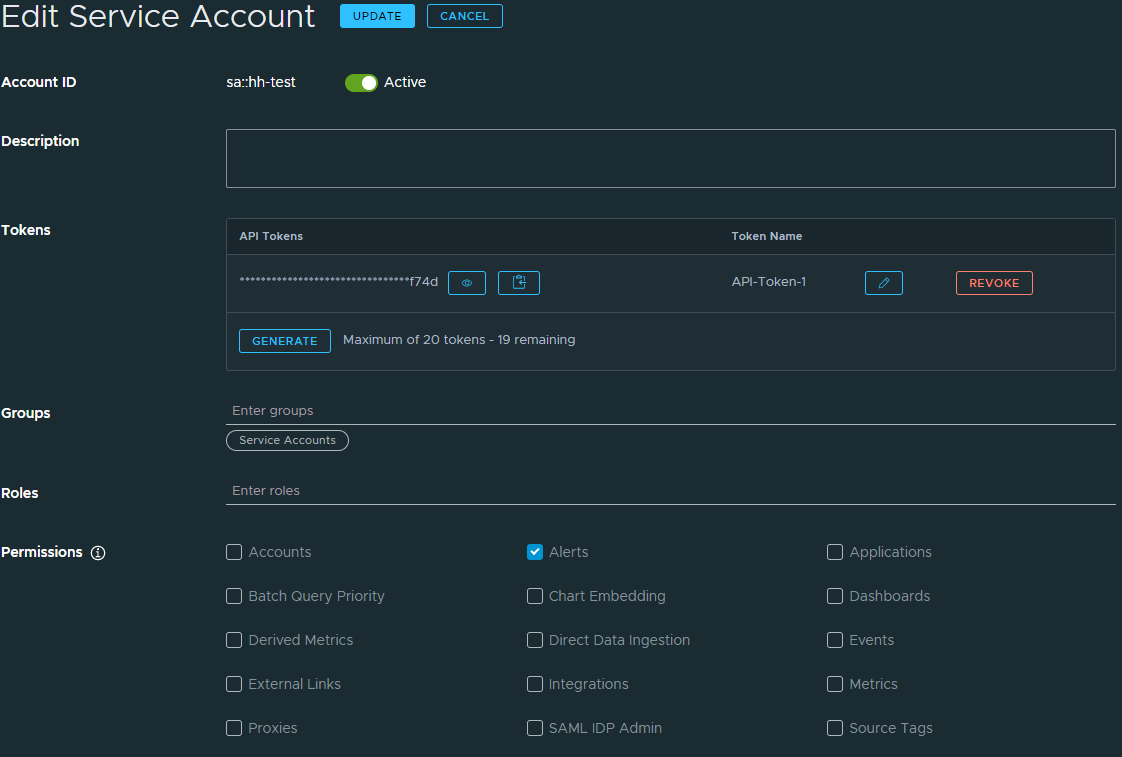The height and width of the screenshot is (757, 1122).
Task: Open the Enter groups field
Action: [670, 411]
